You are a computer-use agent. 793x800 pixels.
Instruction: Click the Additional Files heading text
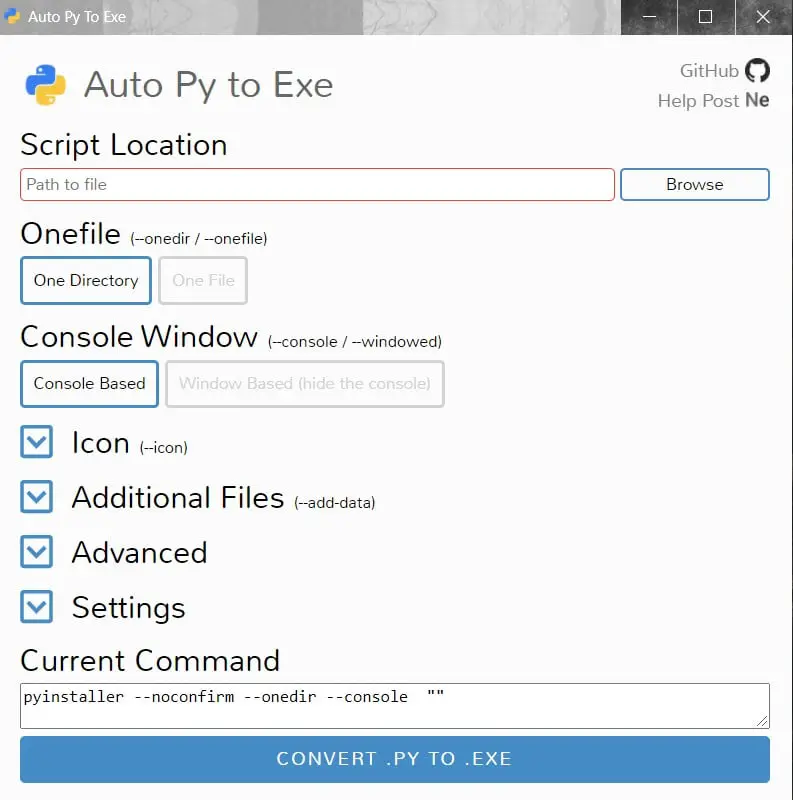[178, 497]
